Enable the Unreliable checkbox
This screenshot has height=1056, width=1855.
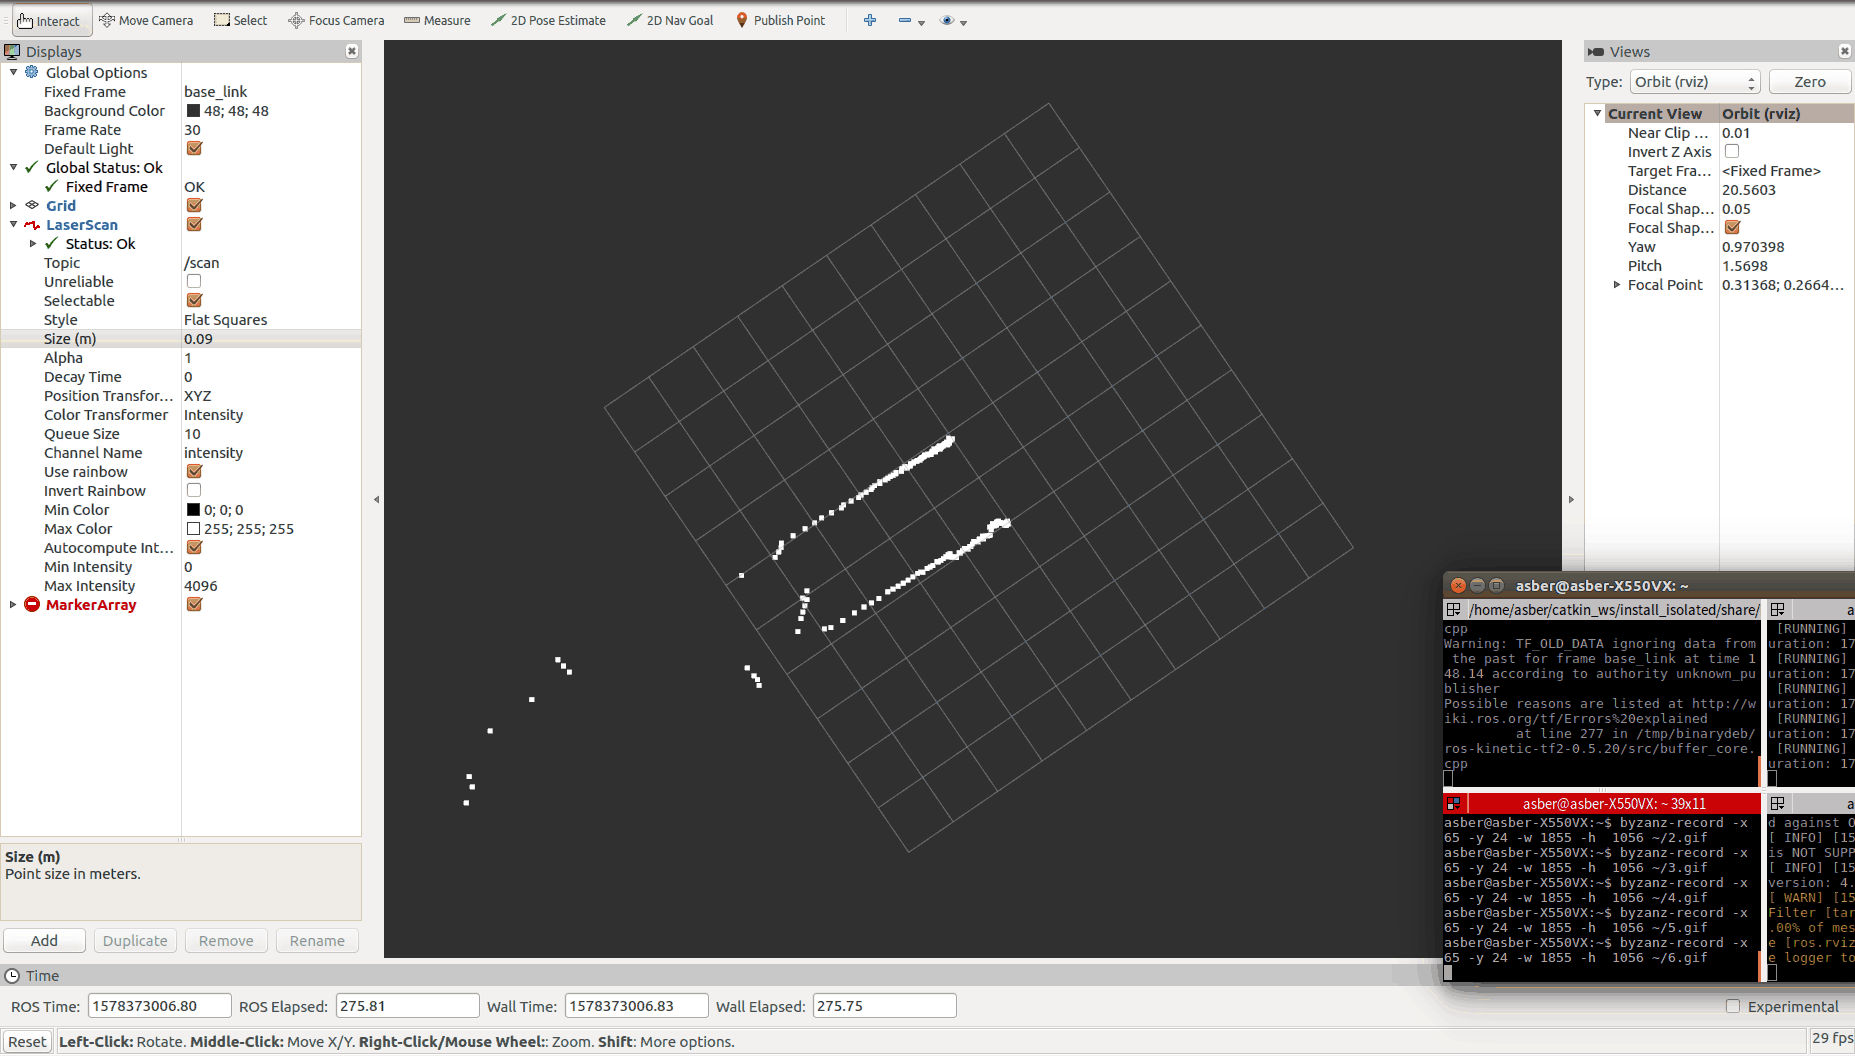(x=194, y=281)
